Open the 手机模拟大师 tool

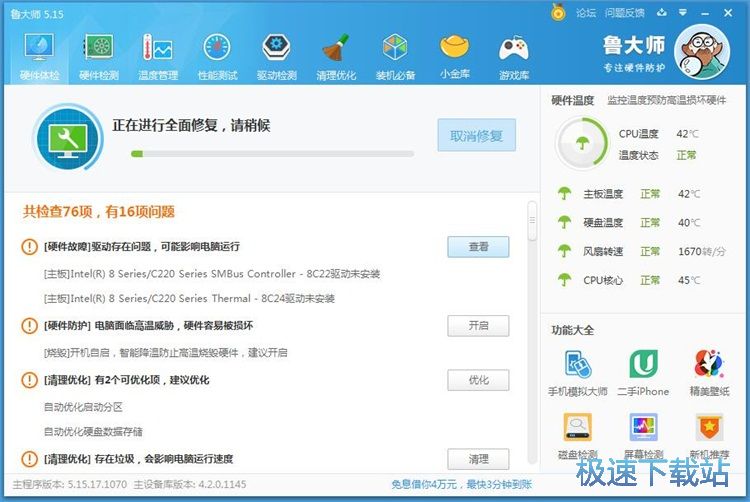pos(578,373)
